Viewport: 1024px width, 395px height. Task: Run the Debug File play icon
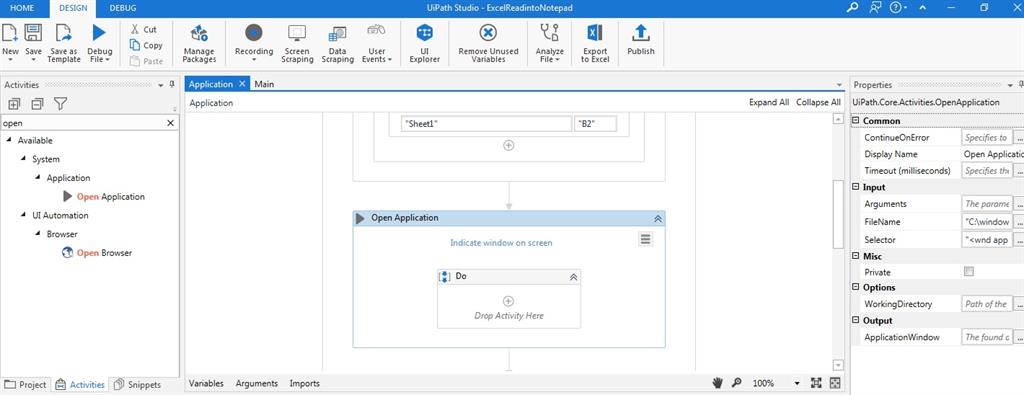[x=99, y=33]
